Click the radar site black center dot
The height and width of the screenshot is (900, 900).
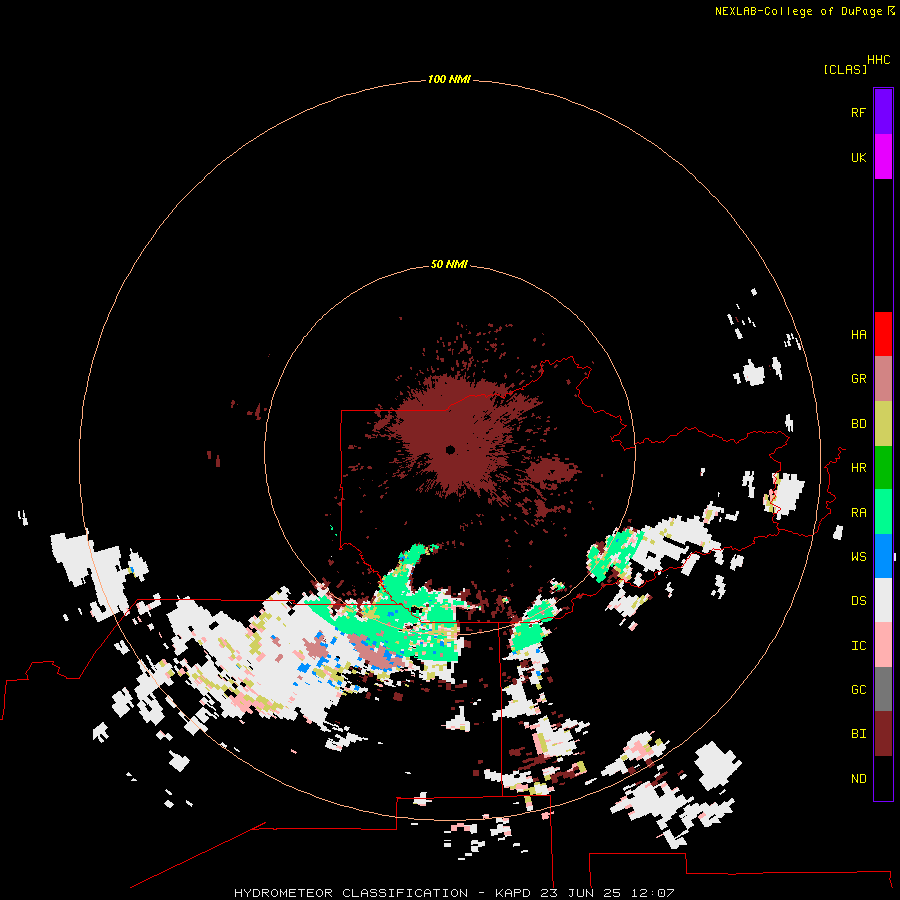(x=450, y=450)
